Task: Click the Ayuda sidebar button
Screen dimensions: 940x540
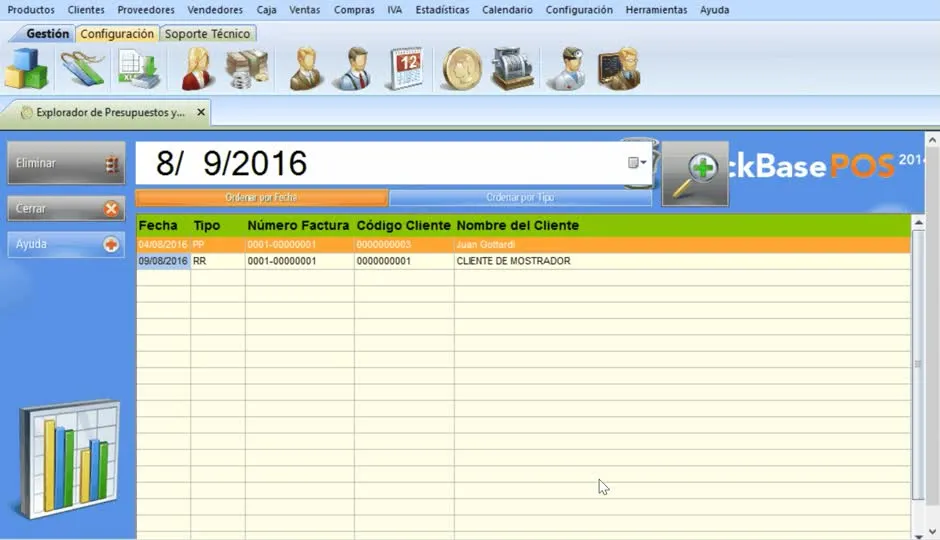Action: pyautogui.click(x=67, y=245)
